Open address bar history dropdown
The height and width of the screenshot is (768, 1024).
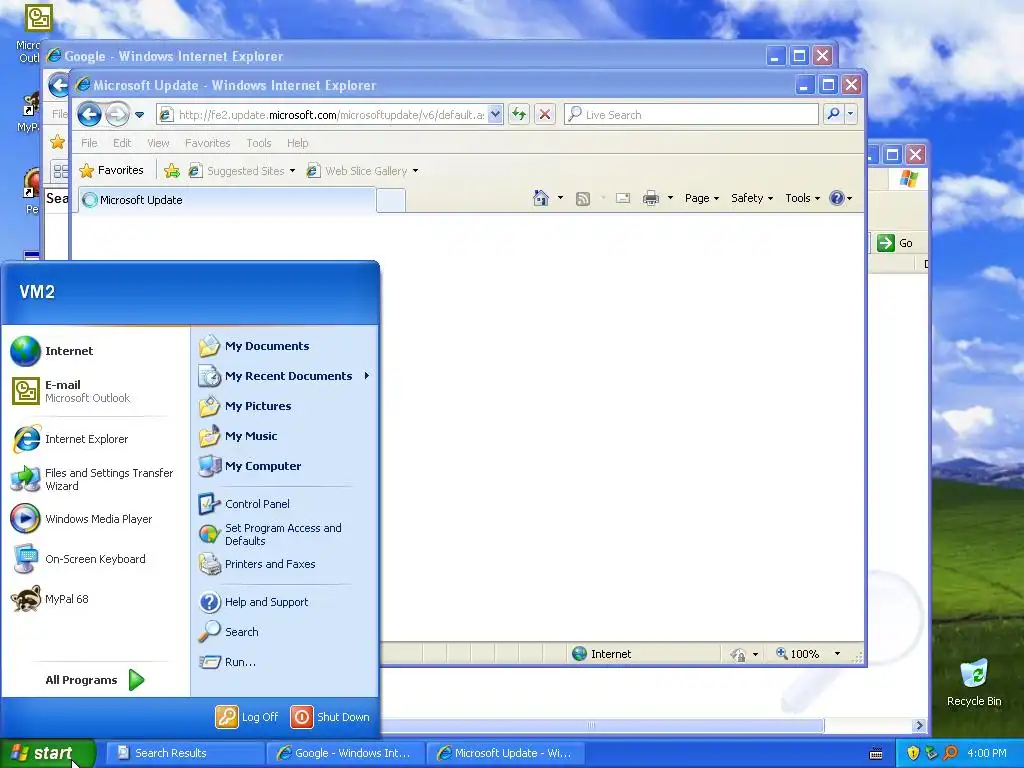(x=496, y=115)
